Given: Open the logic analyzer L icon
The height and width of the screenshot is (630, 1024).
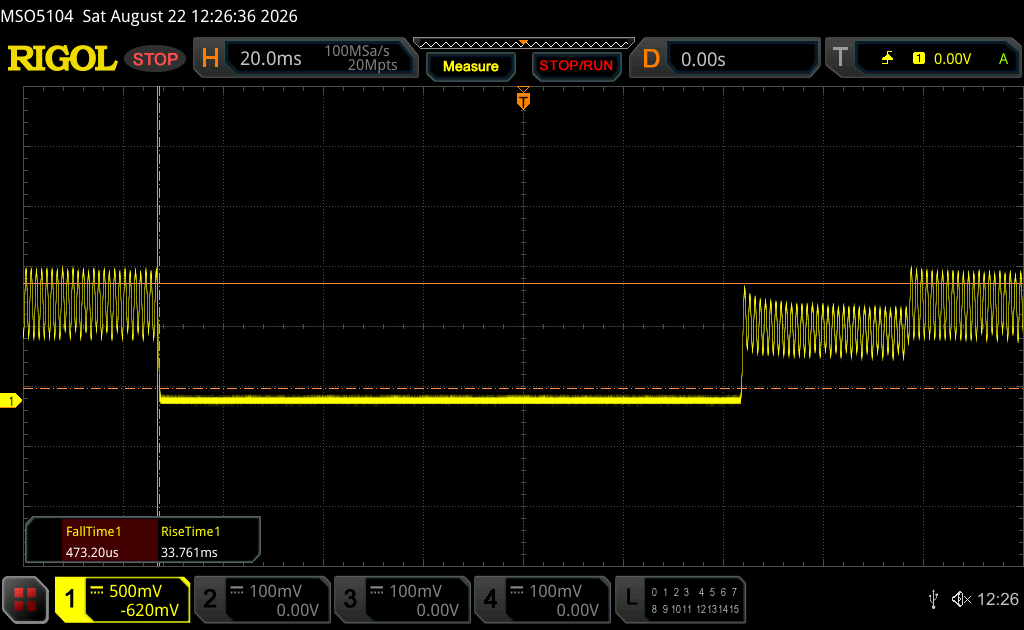Looking at the screenshot, I should (631, 597).
